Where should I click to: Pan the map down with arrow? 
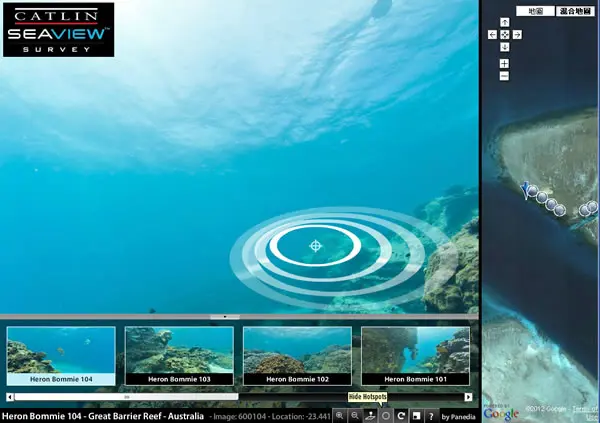coord(505,47)
